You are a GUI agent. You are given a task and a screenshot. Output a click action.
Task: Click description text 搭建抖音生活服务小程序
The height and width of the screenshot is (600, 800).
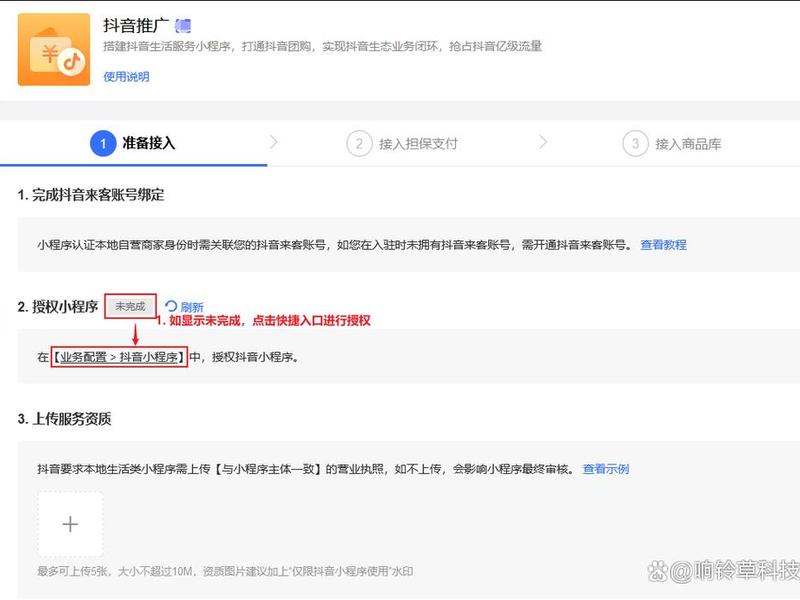click(167, 46)
